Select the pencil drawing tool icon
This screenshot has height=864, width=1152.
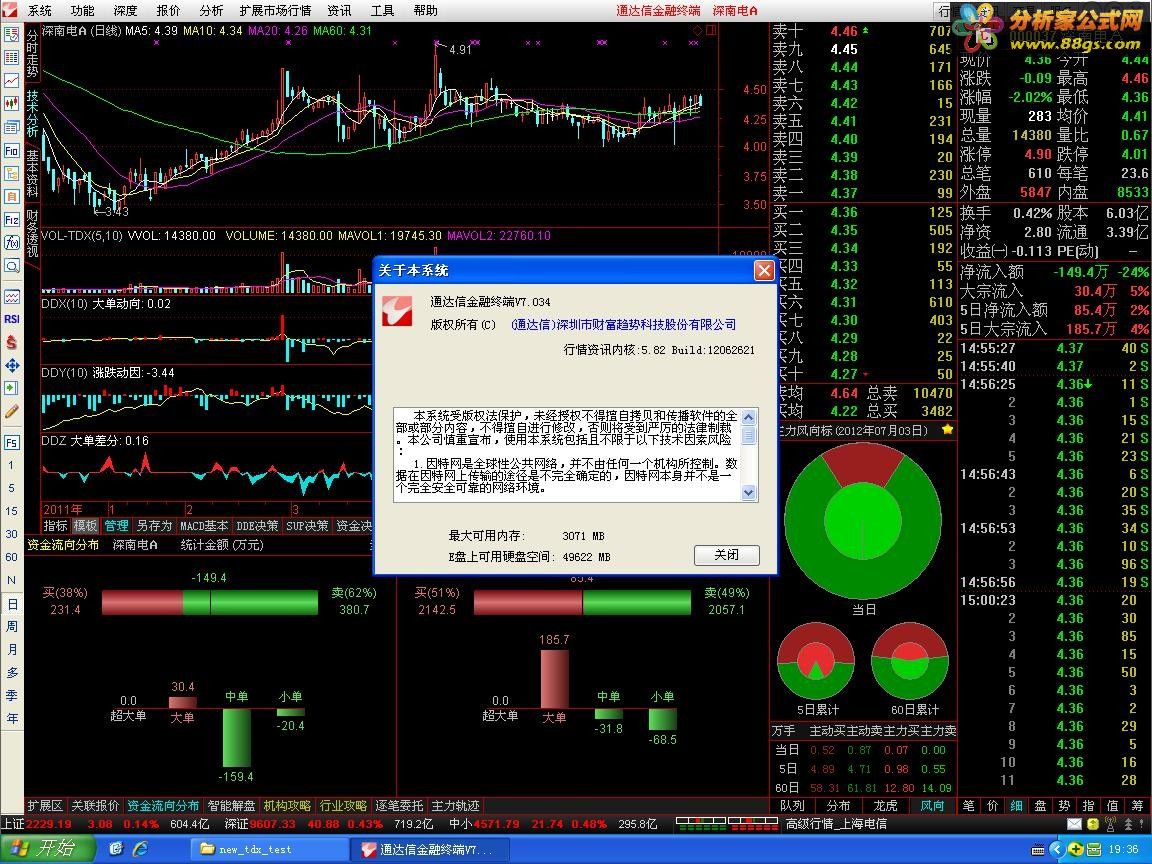coord(11,411)
